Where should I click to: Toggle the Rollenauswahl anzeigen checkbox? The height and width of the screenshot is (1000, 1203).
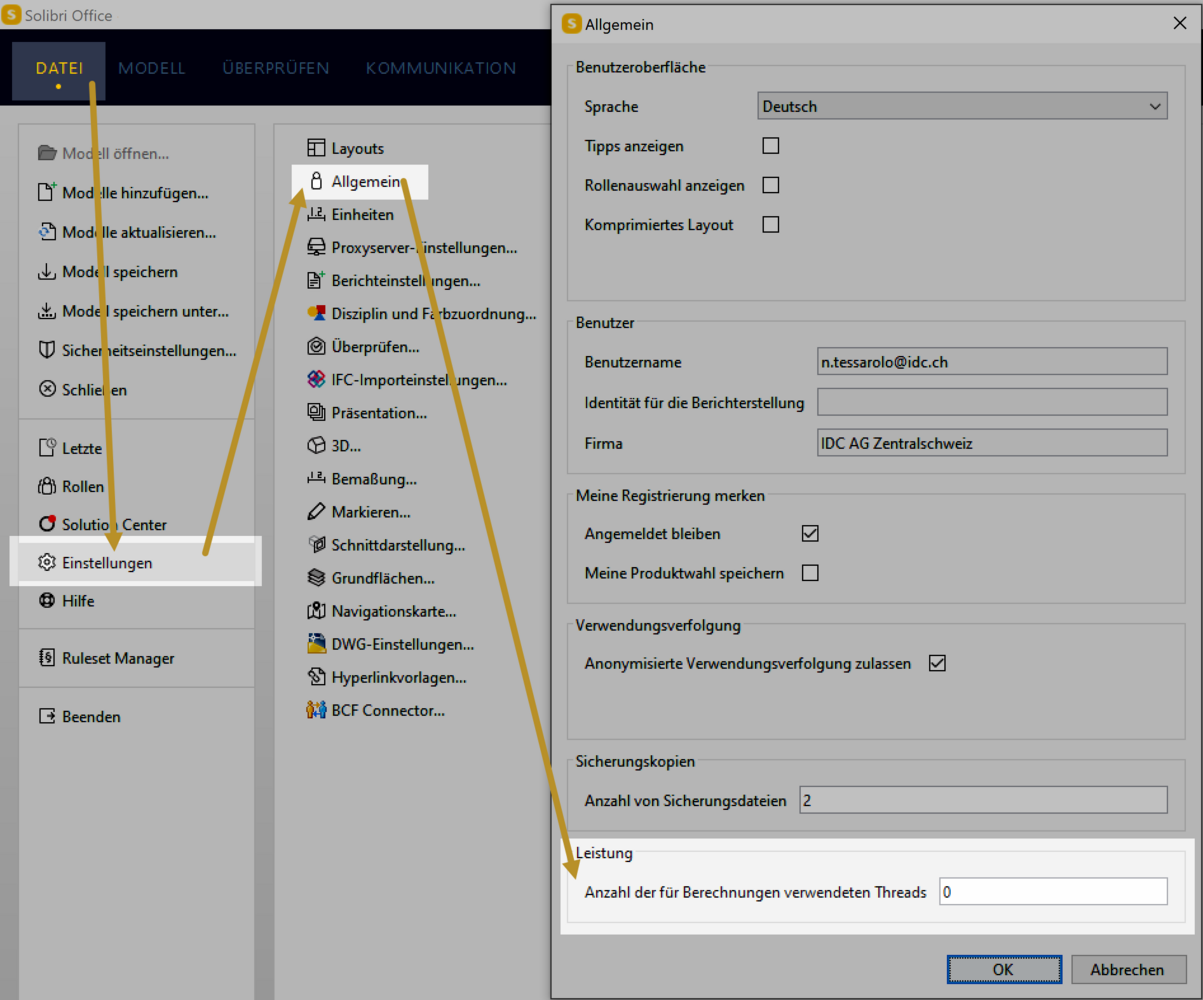[770, 185]
